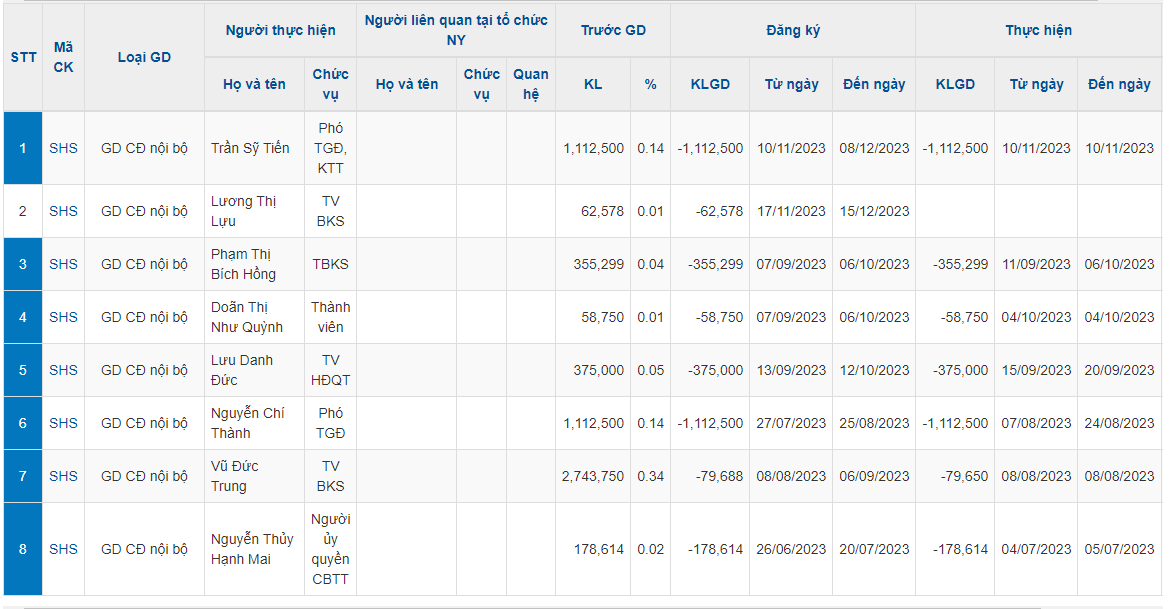Click the Loại GD column header
This screenshot has height=609, width=1169.
coord(144,57)
